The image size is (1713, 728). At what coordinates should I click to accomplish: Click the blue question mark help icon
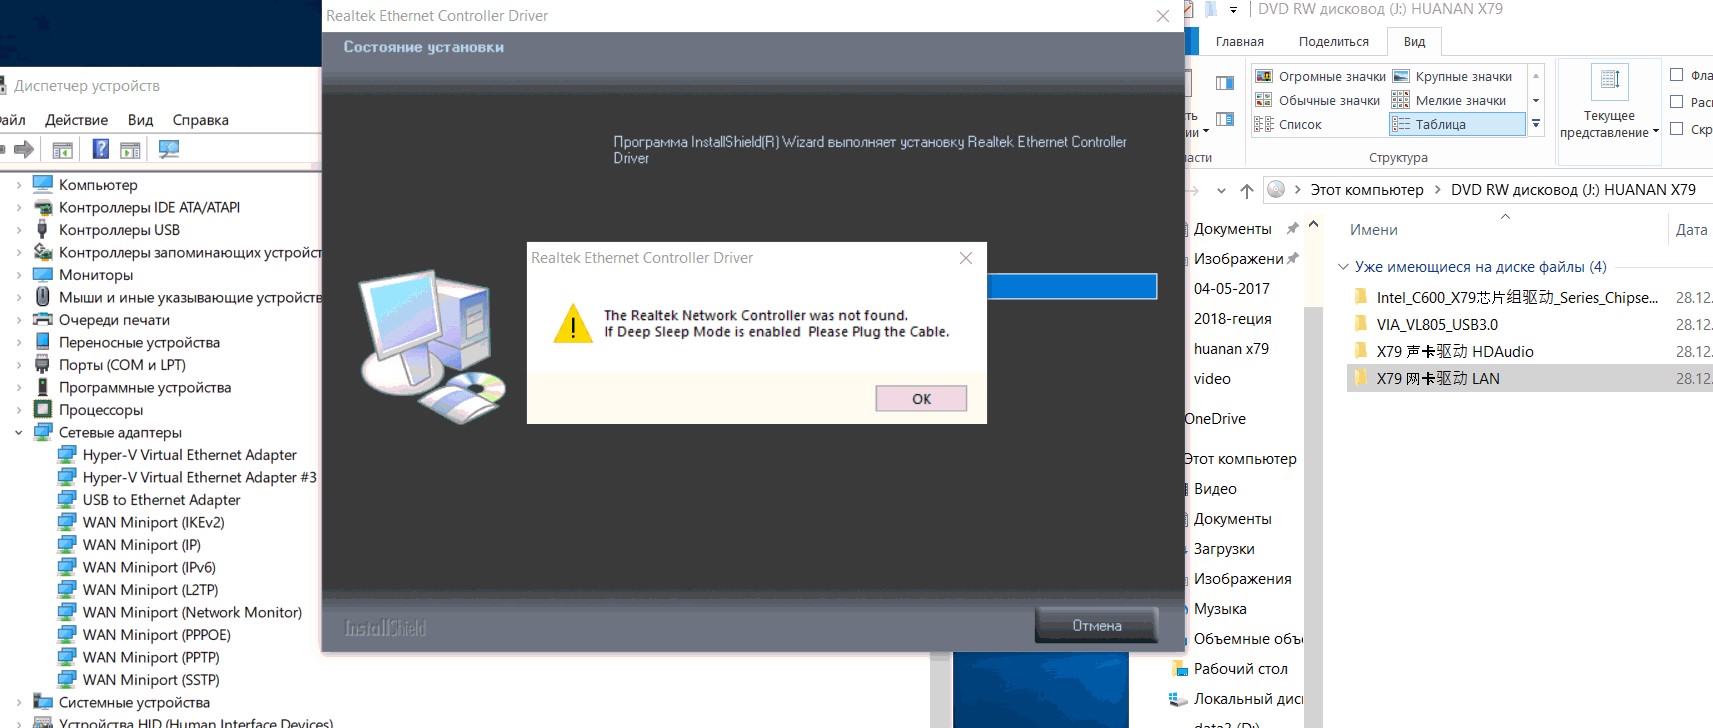click(x=101, y=149)
